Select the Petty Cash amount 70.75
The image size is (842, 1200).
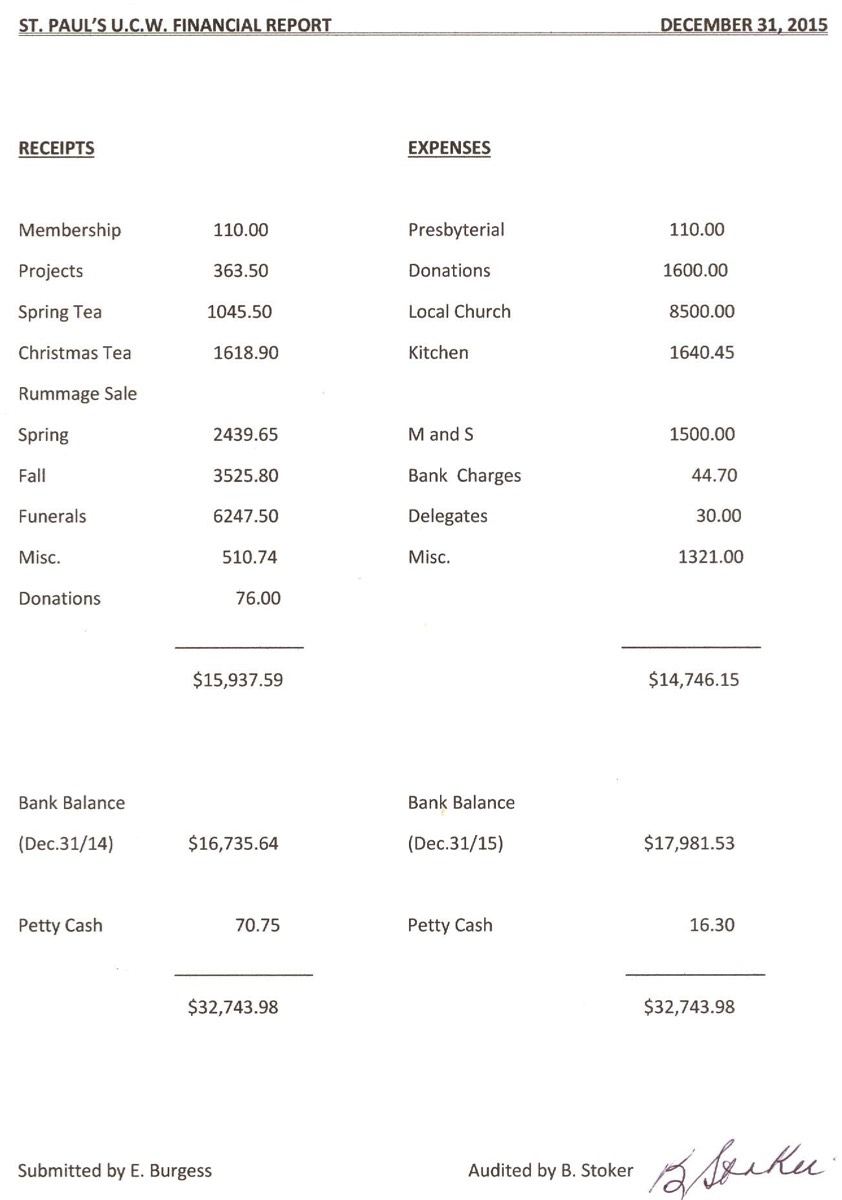coord(257,926)
